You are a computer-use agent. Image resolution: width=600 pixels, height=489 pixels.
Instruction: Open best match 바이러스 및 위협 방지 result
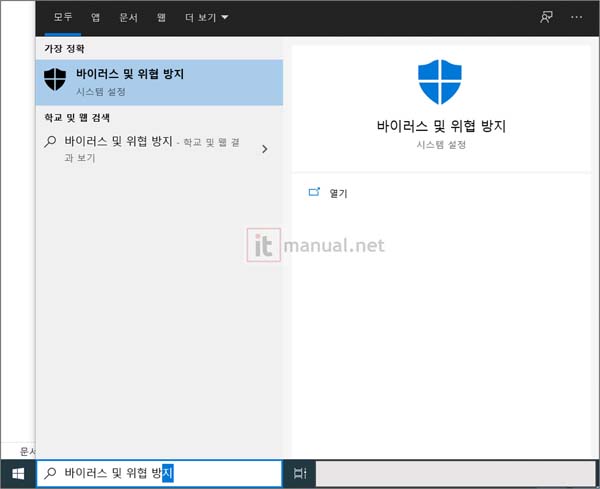[x=159, y=82]
